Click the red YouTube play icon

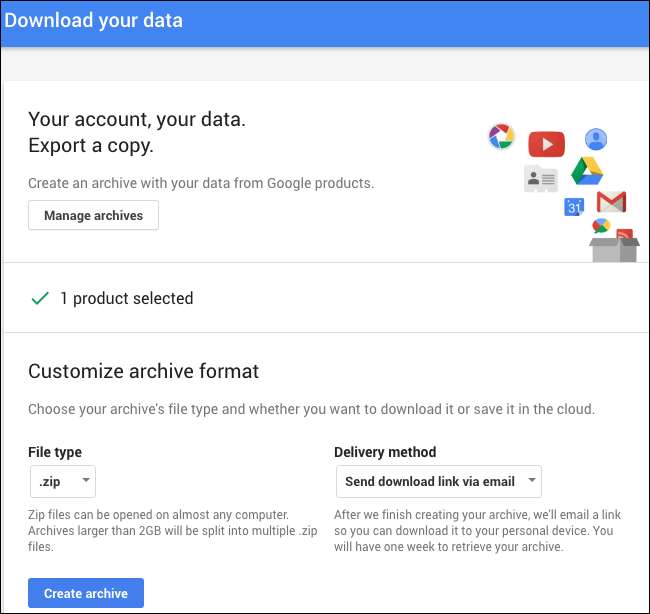click(x=546, y=144)
